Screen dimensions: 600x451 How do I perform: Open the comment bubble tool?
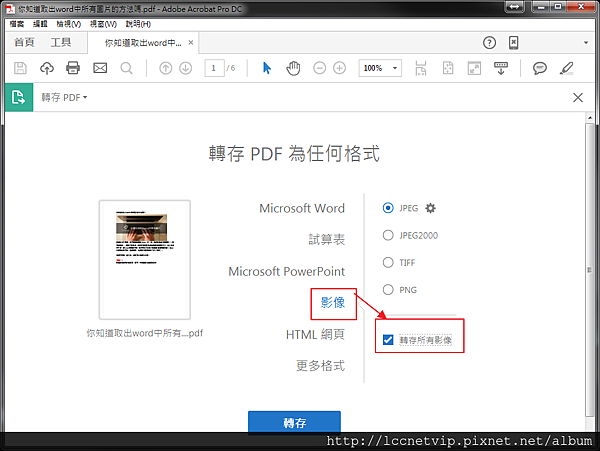(540, 68)
